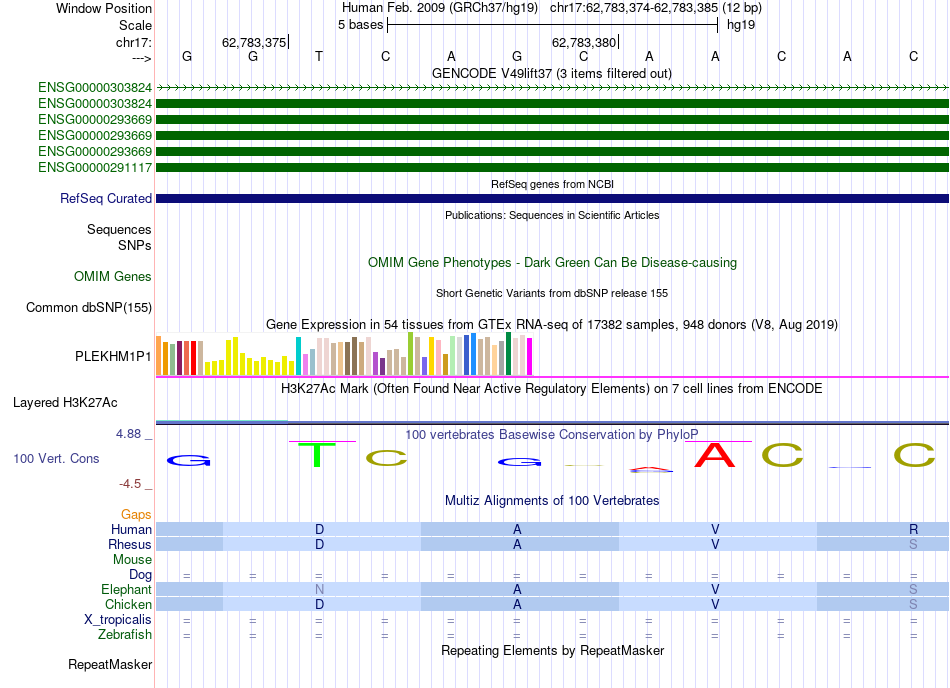Image resolution: width=950 pixels, height=688 pixels.
Task: Click codon V in the Chicken alignment row
Action: (x=715, y=604)
